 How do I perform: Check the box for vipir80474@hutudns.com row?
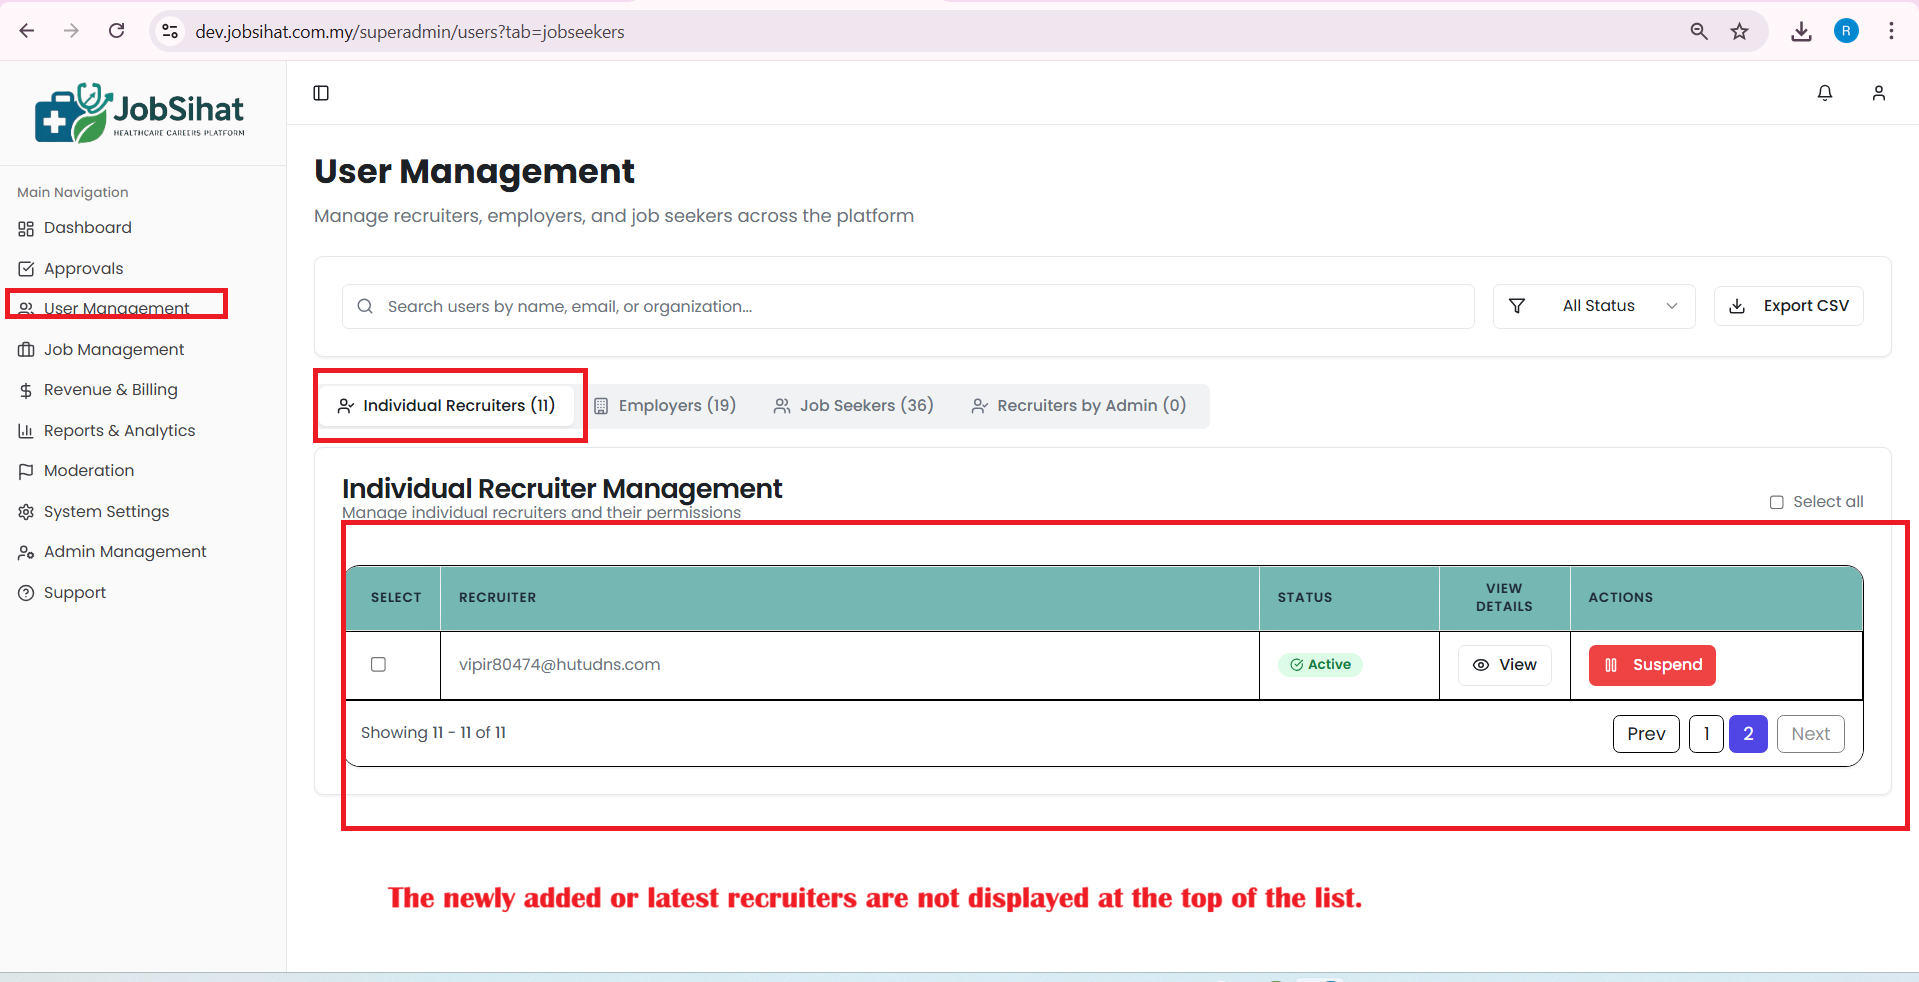[x=378, y=664]
